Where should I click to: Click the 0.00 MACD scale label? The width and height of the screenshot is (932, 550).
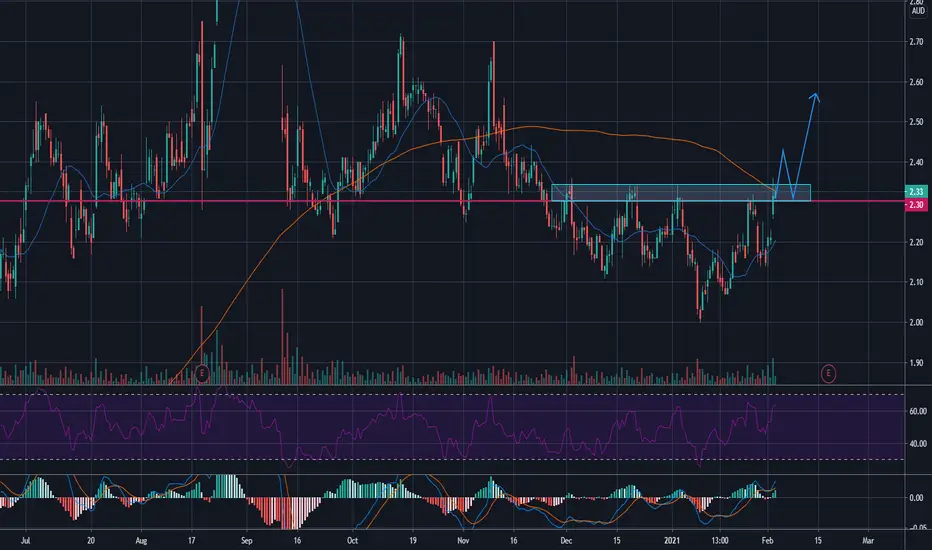(916, 498)
